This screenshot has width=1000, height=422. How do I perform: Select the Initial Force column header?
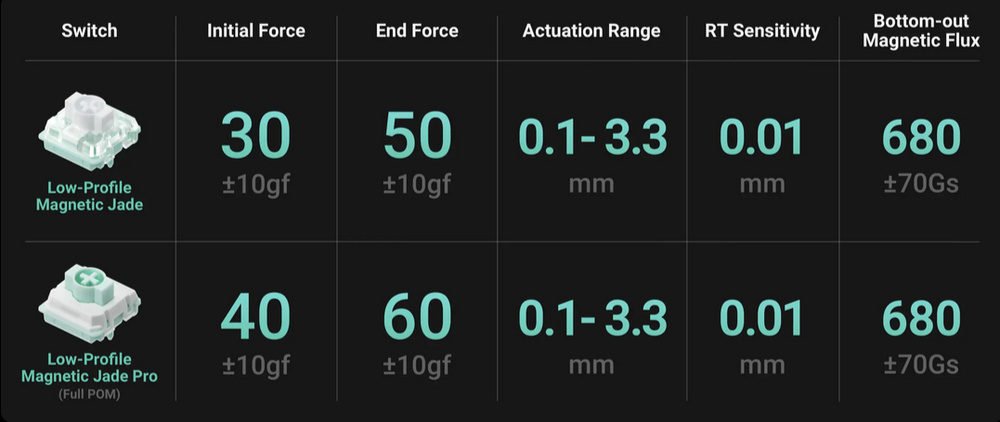(256, 31)
